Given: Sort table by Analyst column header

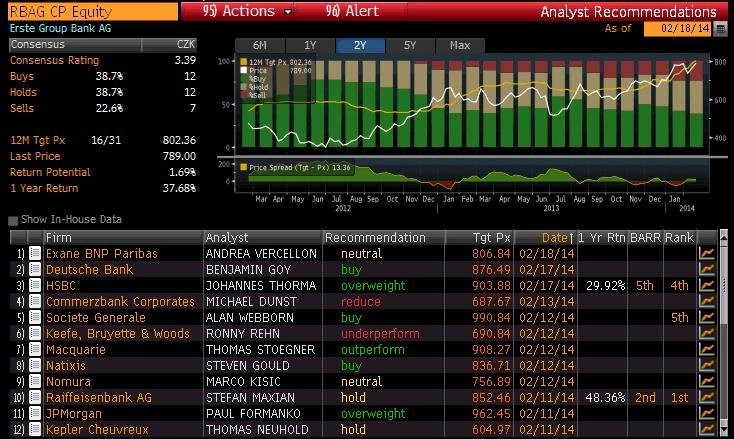Looking at the screenshot, I should point(263,238).
